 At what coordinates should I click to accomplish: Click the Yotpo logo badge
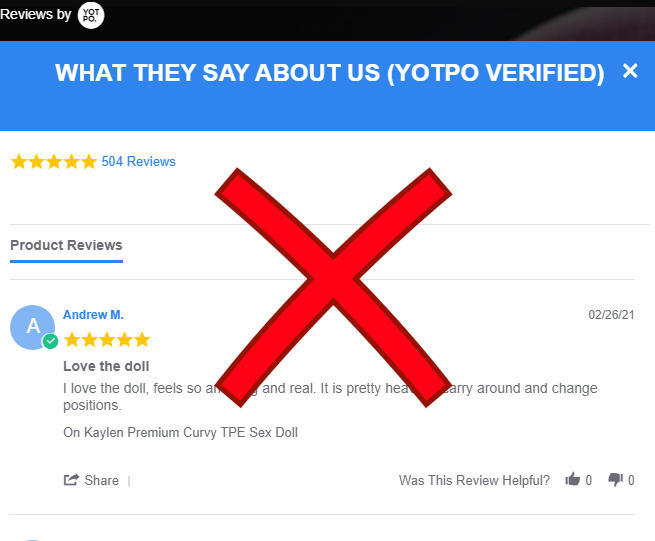coord(91,15)
